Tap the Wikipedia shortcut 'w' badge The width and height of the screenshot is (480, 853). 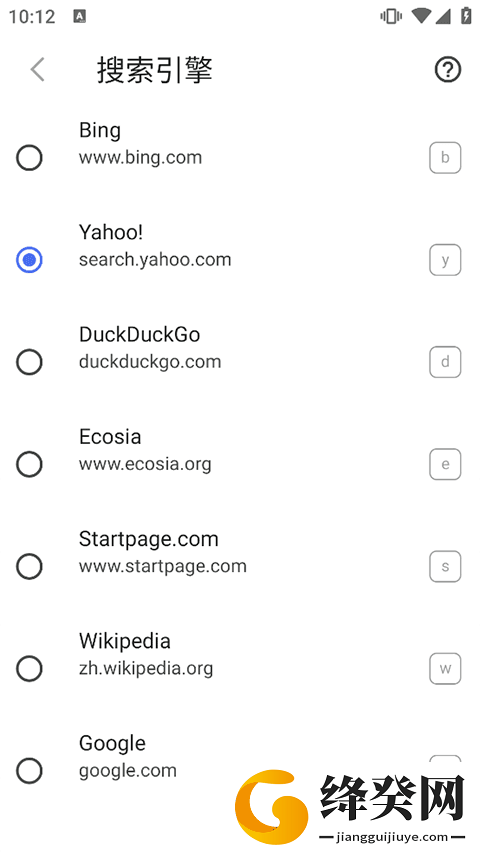click(x=445, y=669)
